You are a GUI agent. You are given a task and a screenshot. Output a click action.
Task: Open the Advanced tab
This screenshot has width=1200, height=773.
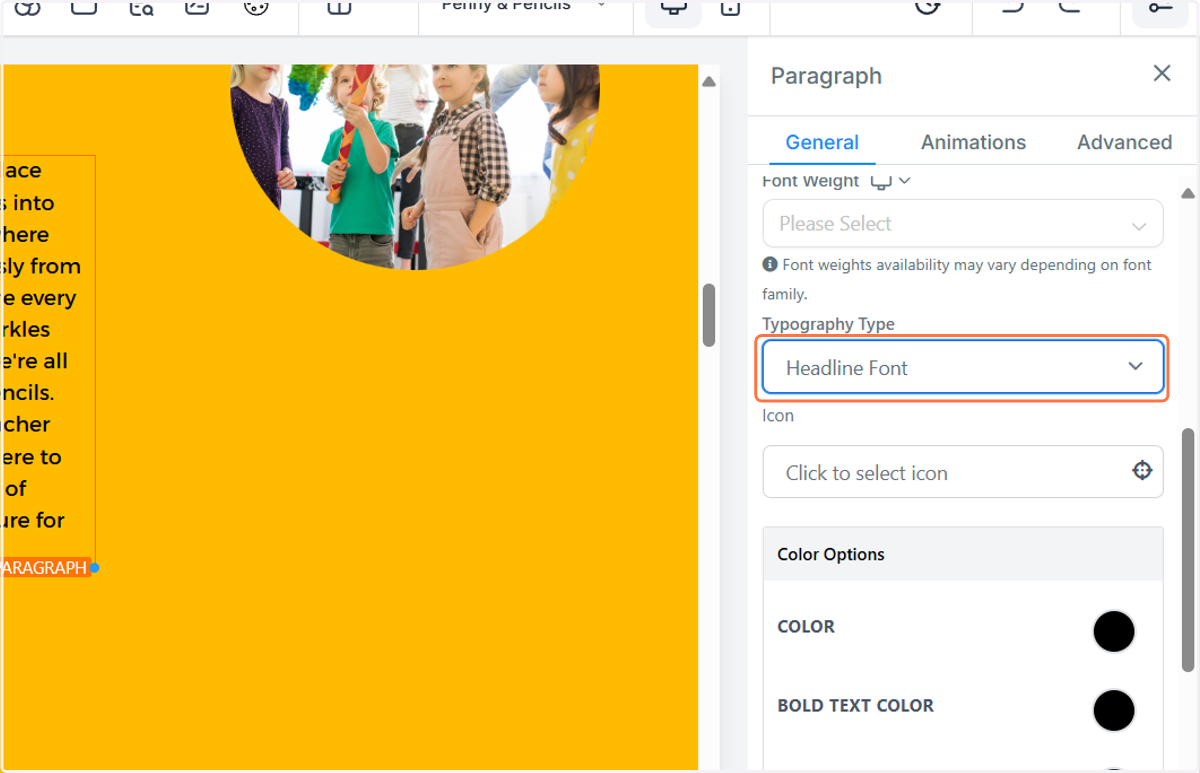point(1124,142)
